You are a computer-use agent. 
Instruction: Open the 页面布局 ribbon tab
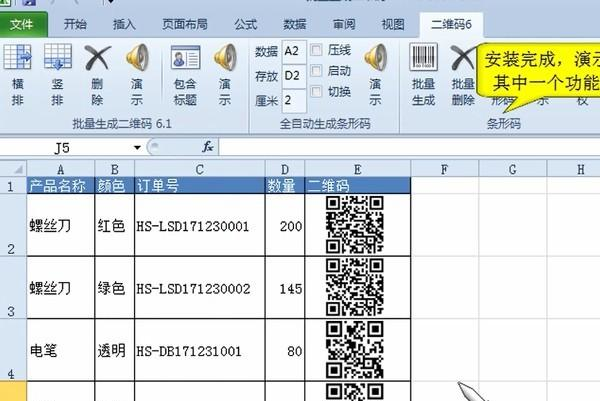pos(185,25)
